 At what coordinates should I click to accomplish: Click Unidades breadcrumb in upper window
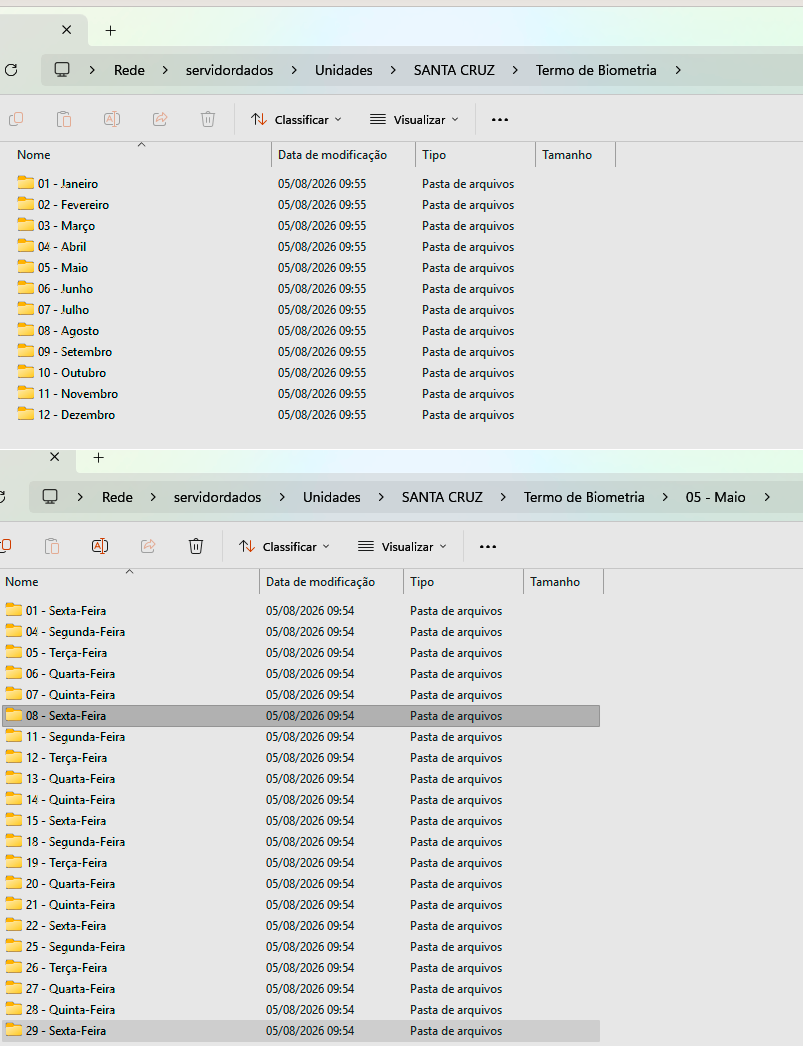coord(343,70)
